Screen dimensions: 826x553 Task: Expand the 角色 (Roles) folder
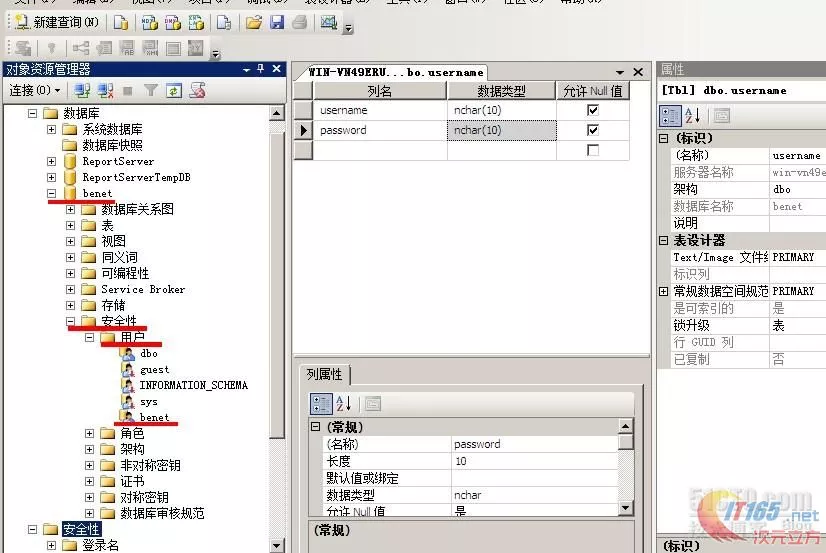tap(90, 433)
